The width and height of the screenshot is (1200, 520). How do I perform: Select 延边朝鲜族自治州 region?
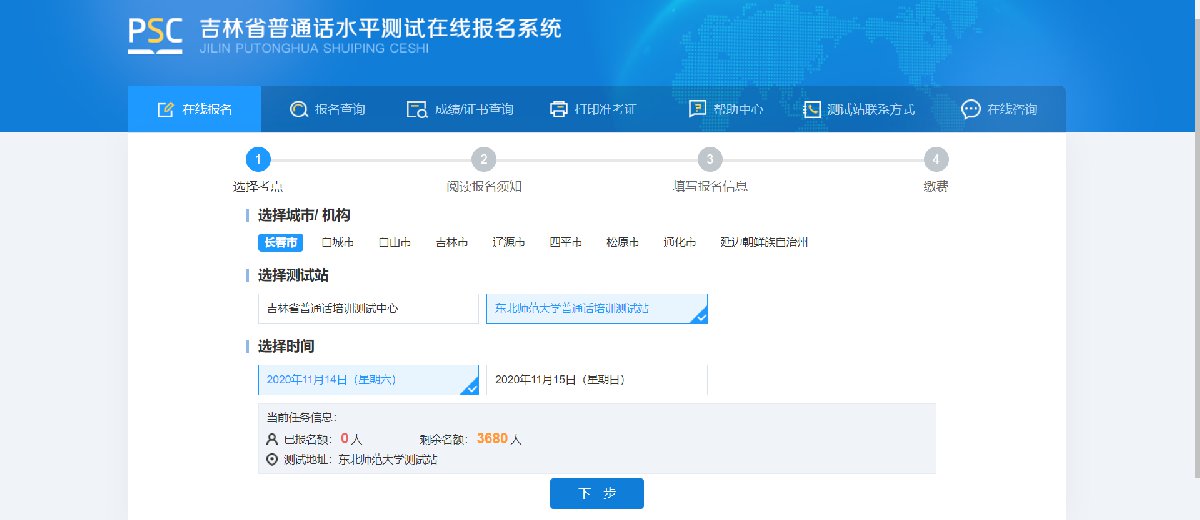pos(764,243)
